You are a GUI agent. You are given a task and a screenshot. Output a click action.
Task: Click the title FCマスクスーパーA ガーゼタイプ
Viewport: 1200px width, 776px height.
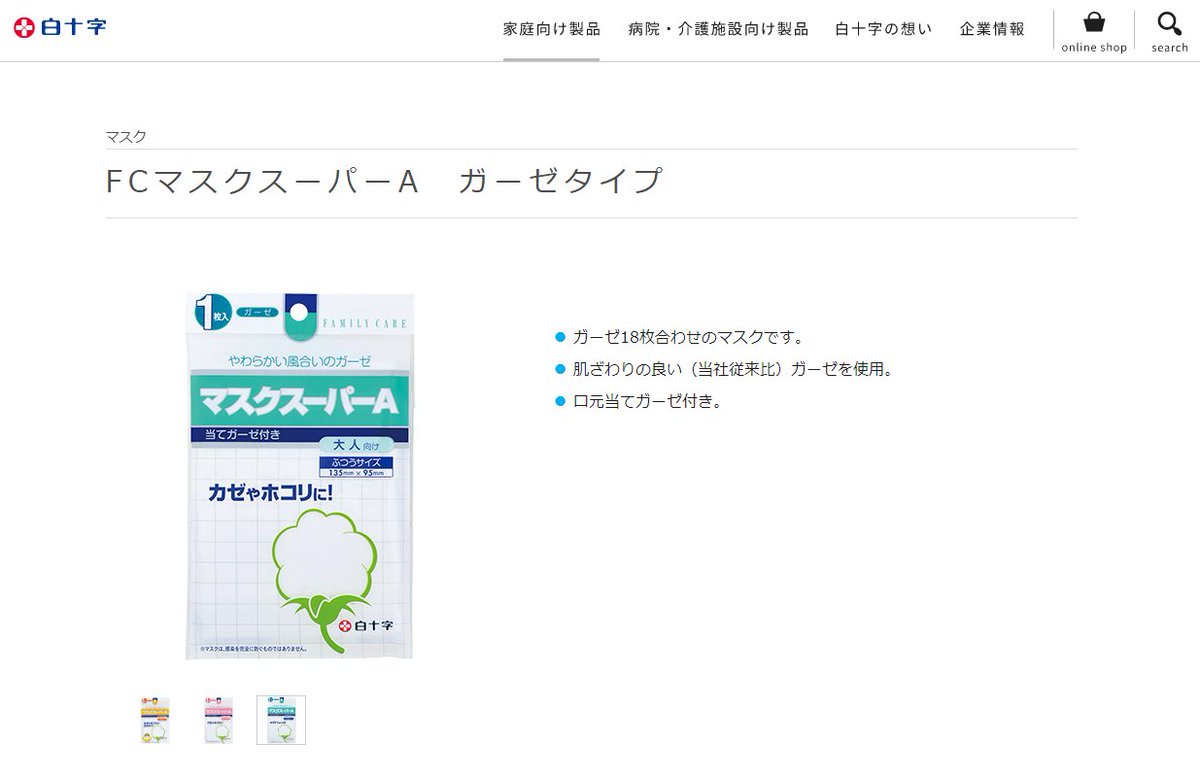[384, 181]
